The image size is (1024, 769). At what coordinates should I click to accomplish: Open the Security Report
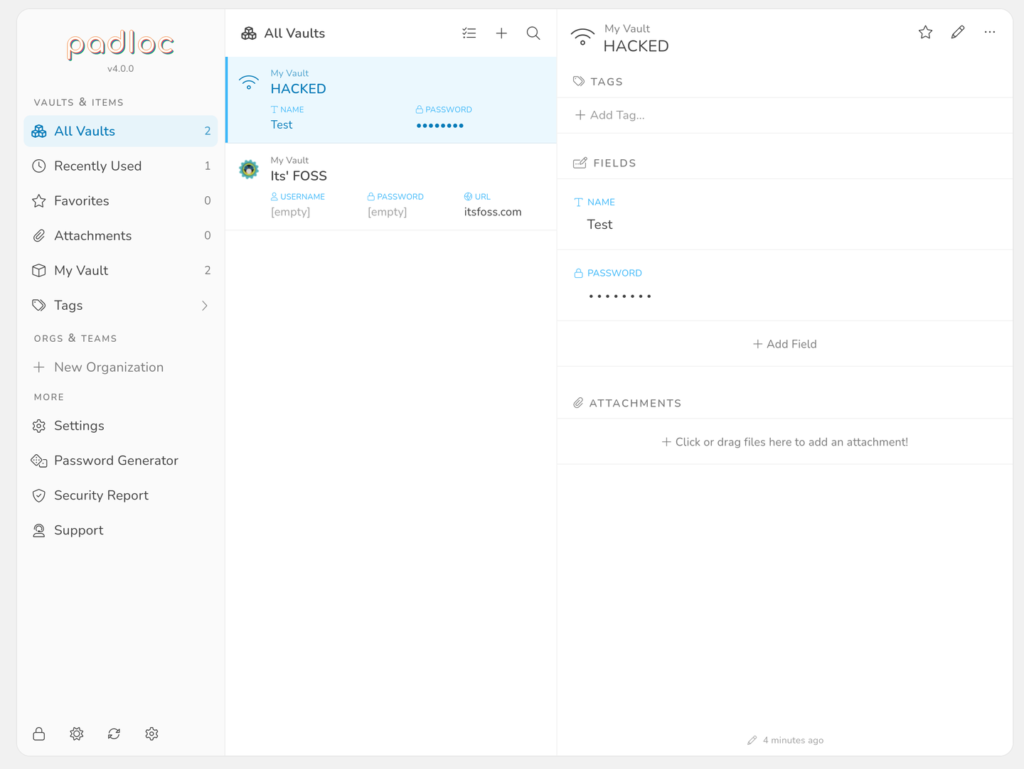pyautogui.click(x=121, y=495)
